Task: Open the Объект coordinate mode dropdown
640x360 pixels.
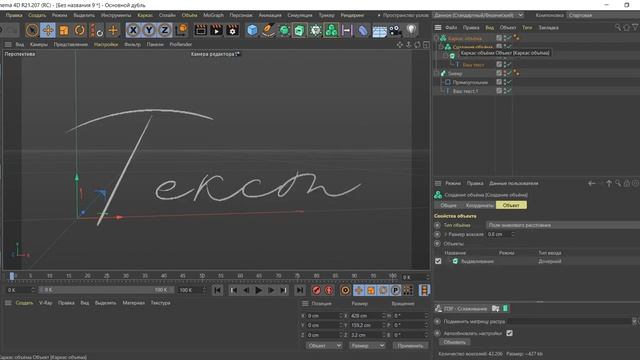Action: tap(324, 346)
